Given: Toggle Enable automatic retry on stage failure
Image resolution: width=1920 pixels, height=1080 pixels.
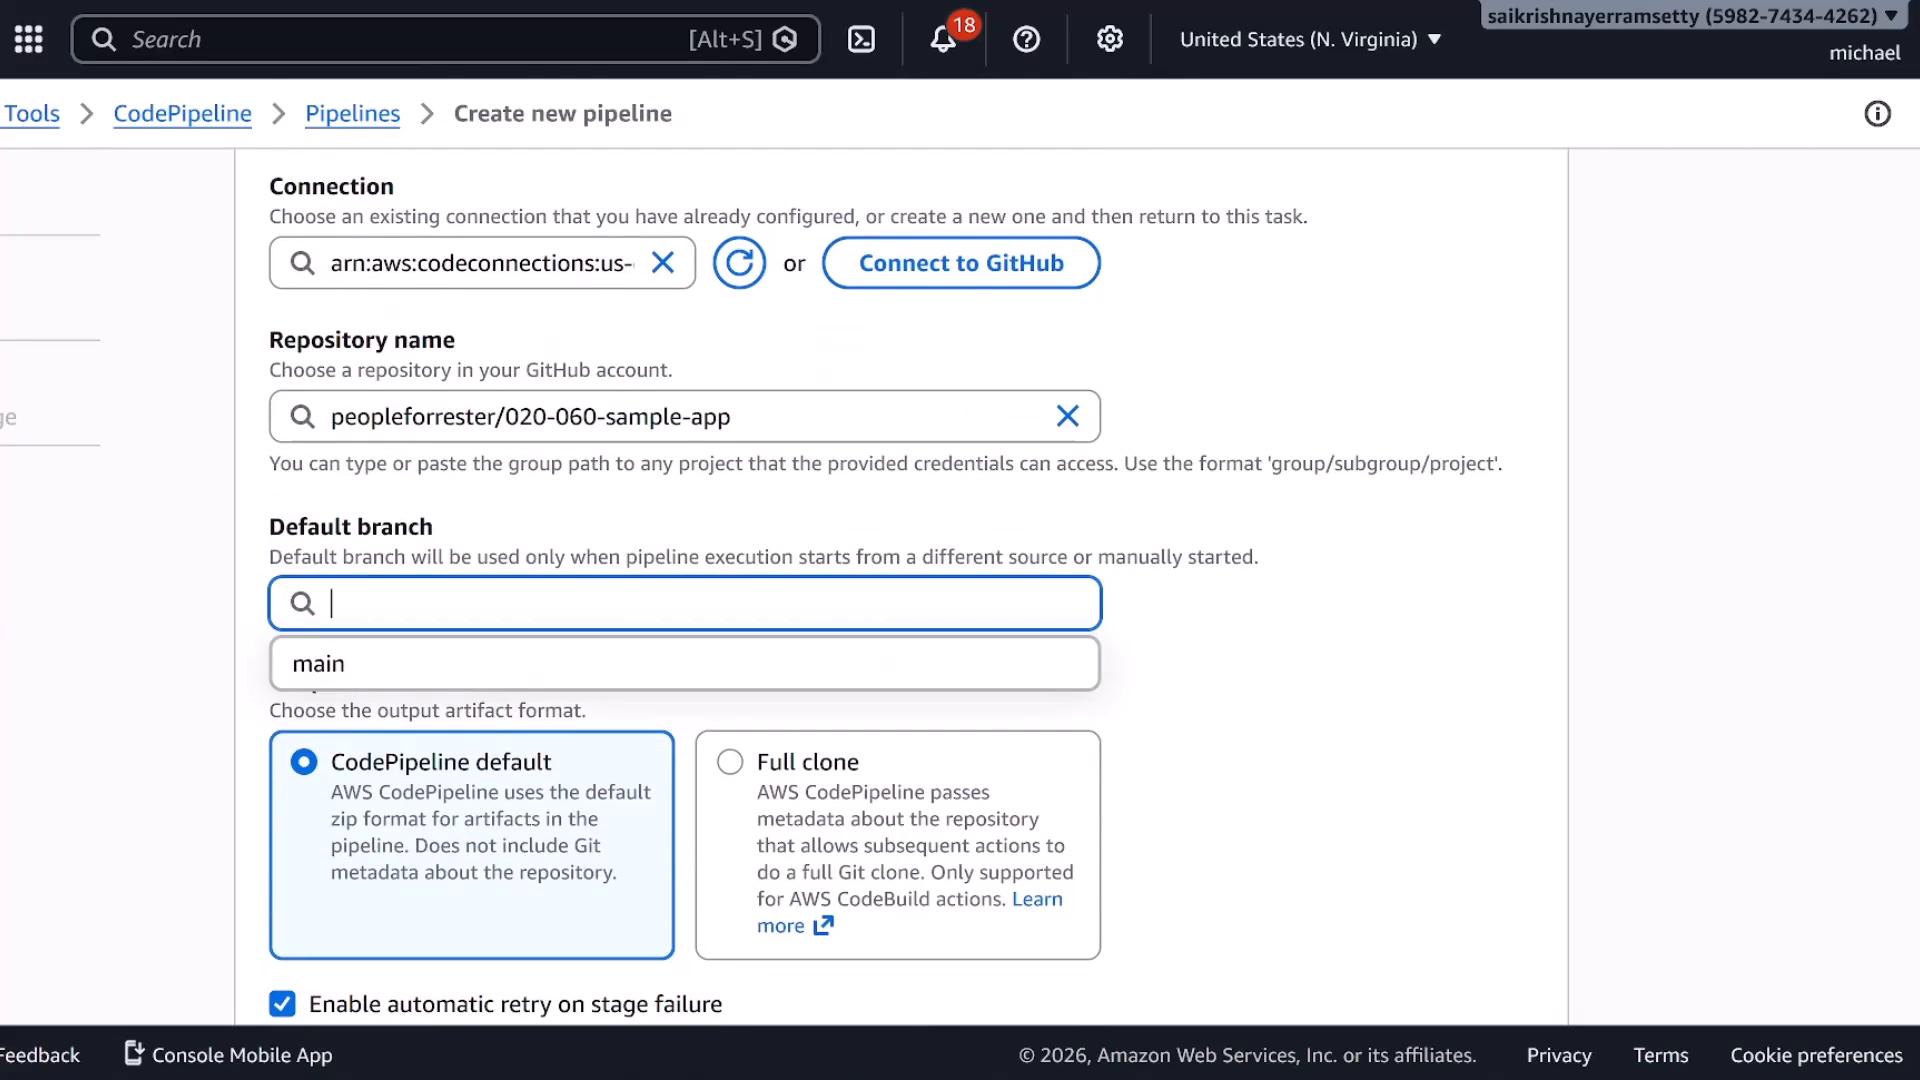Looking at the screenshot, I should (x=282, y=1003).
